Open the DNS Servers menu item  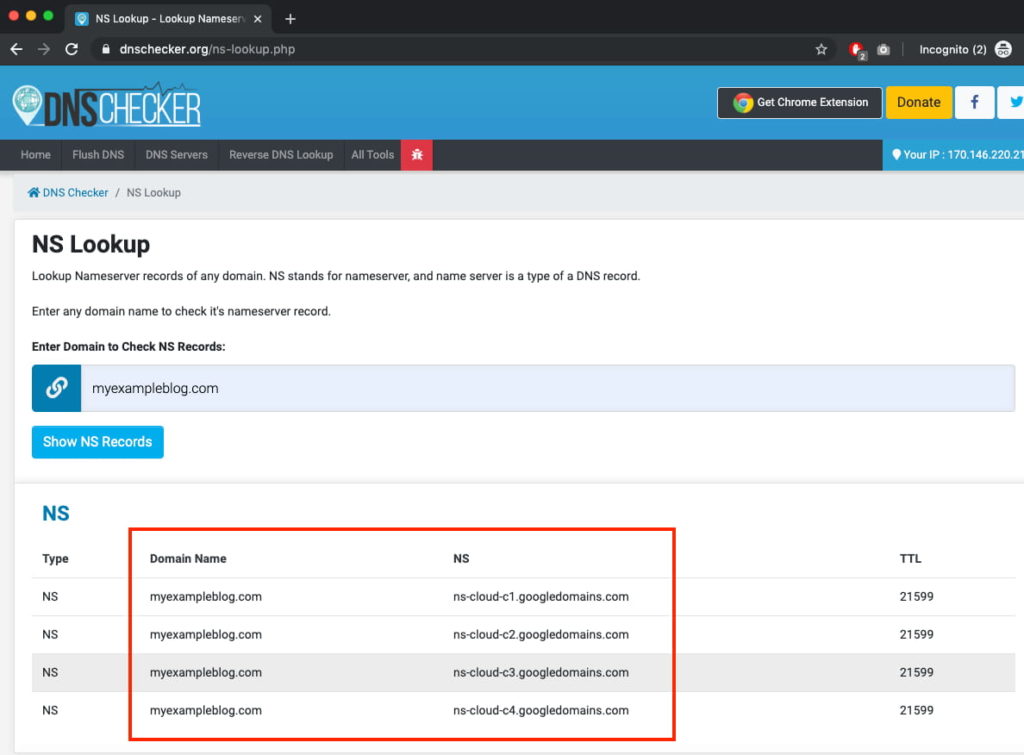(x=176, y=155)
